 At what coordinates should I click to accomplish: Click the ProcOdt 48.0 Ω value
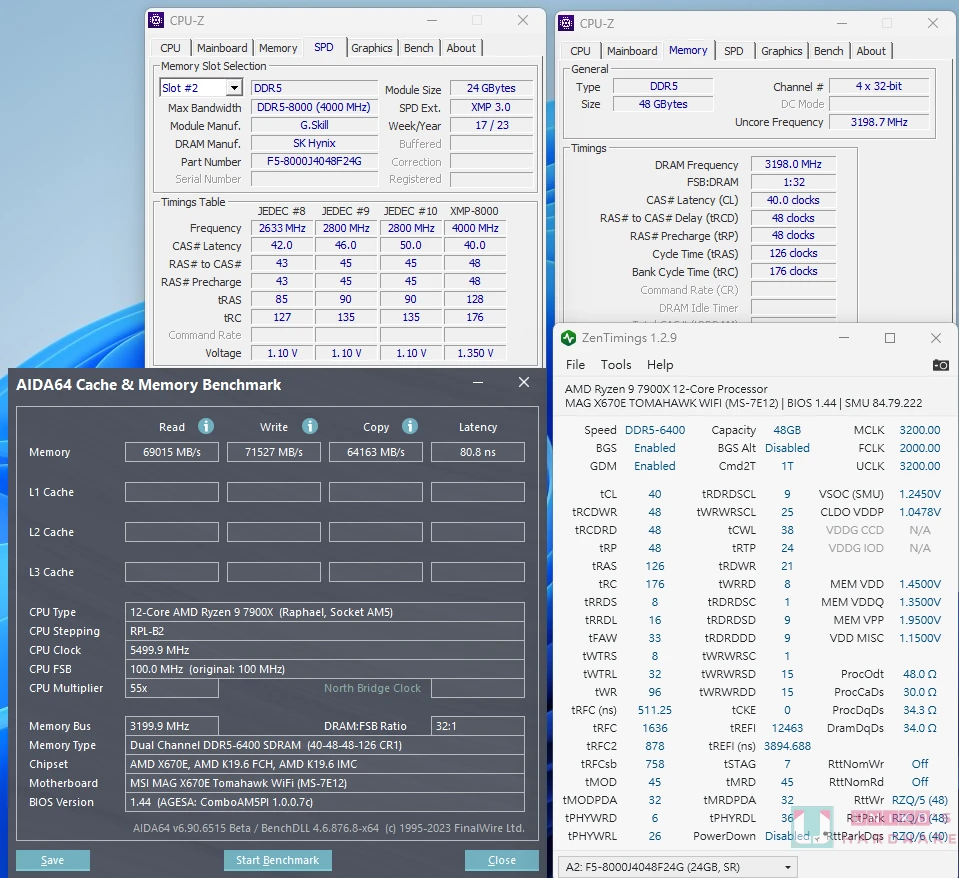coord(920,674)
